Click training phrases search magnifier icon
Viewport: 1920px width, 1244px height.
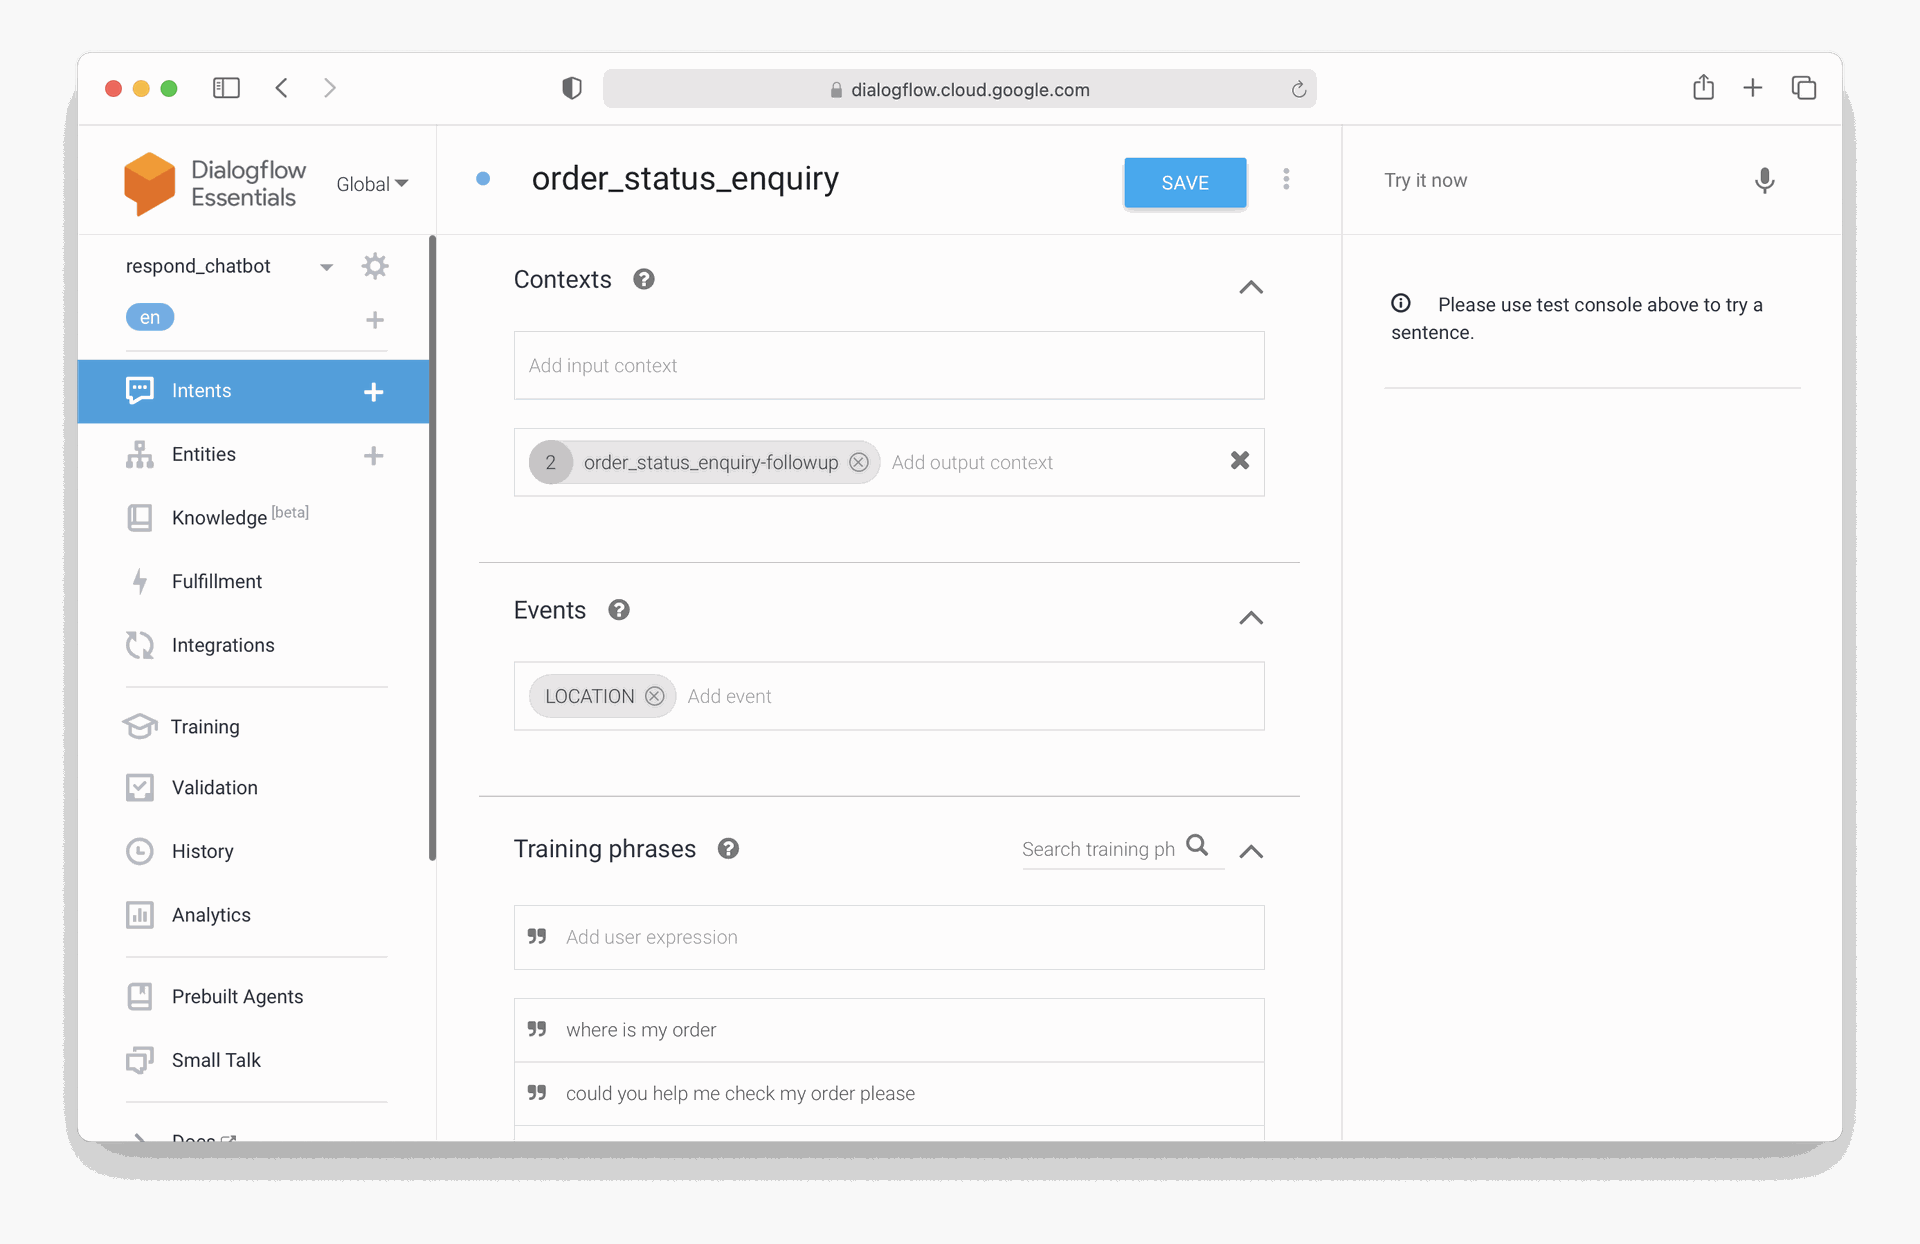pos(1197,846)
